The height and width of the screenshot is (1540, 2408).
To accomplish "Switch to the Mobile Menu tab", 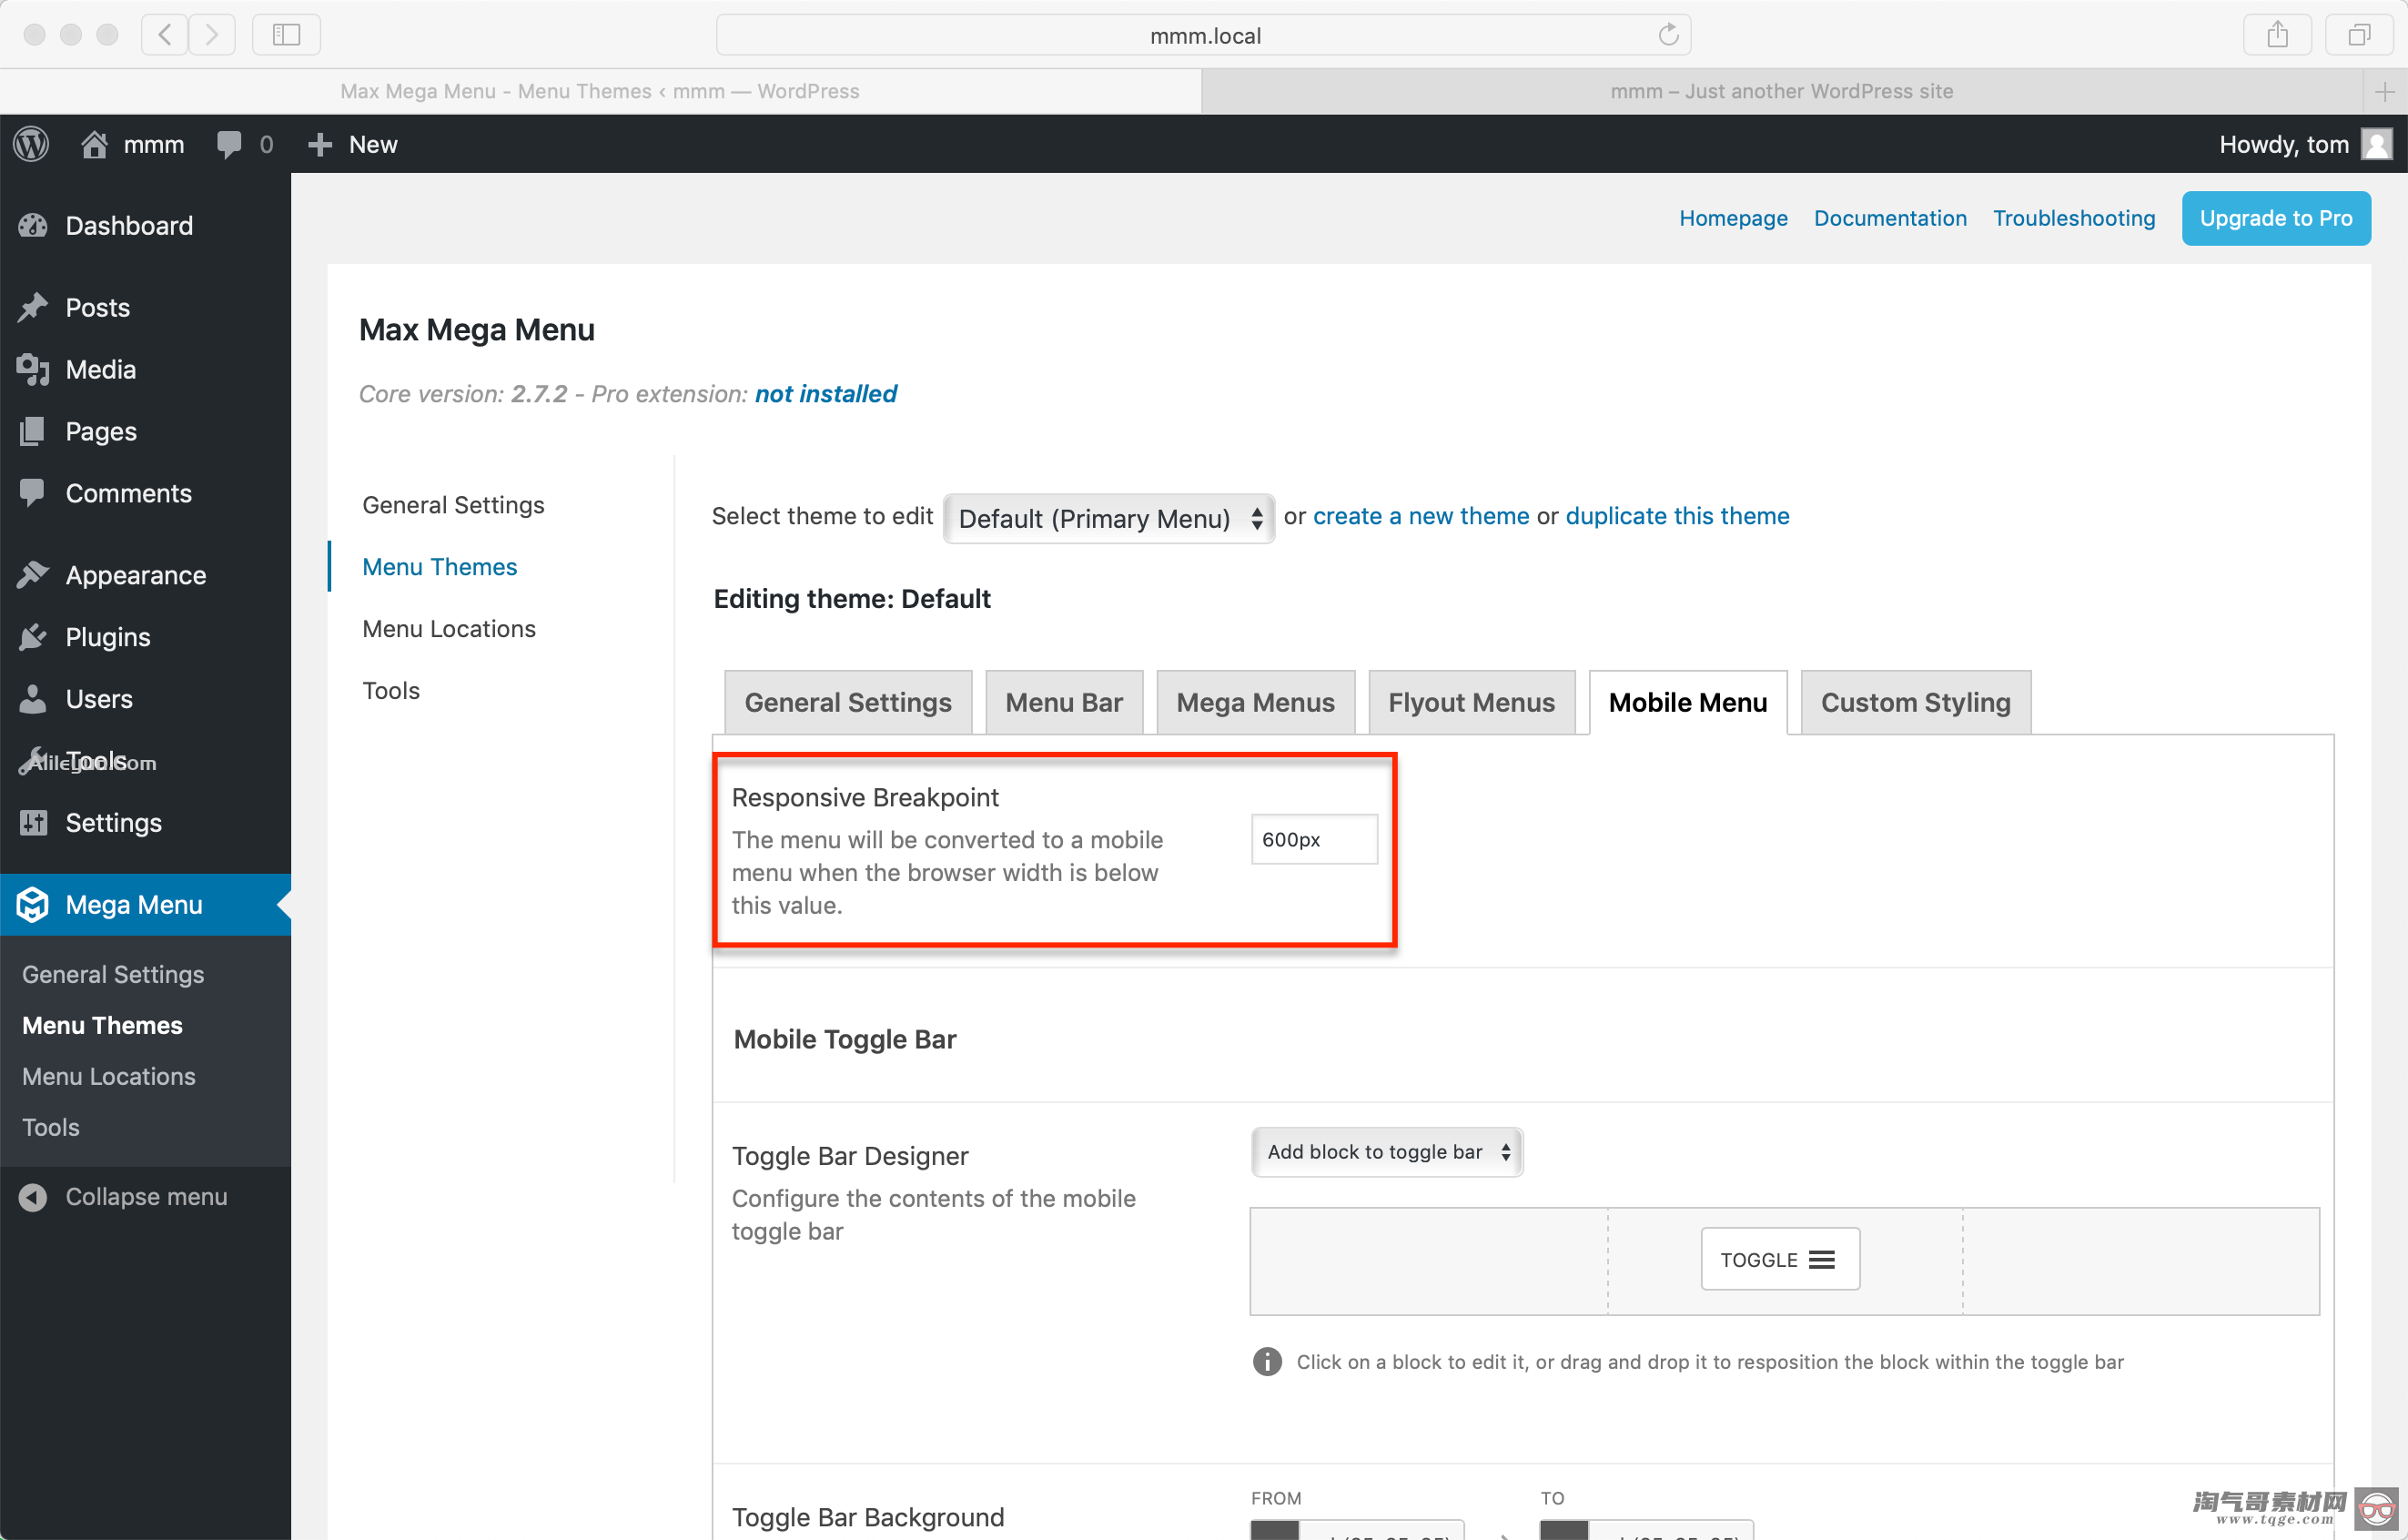I will (1686, 703).
